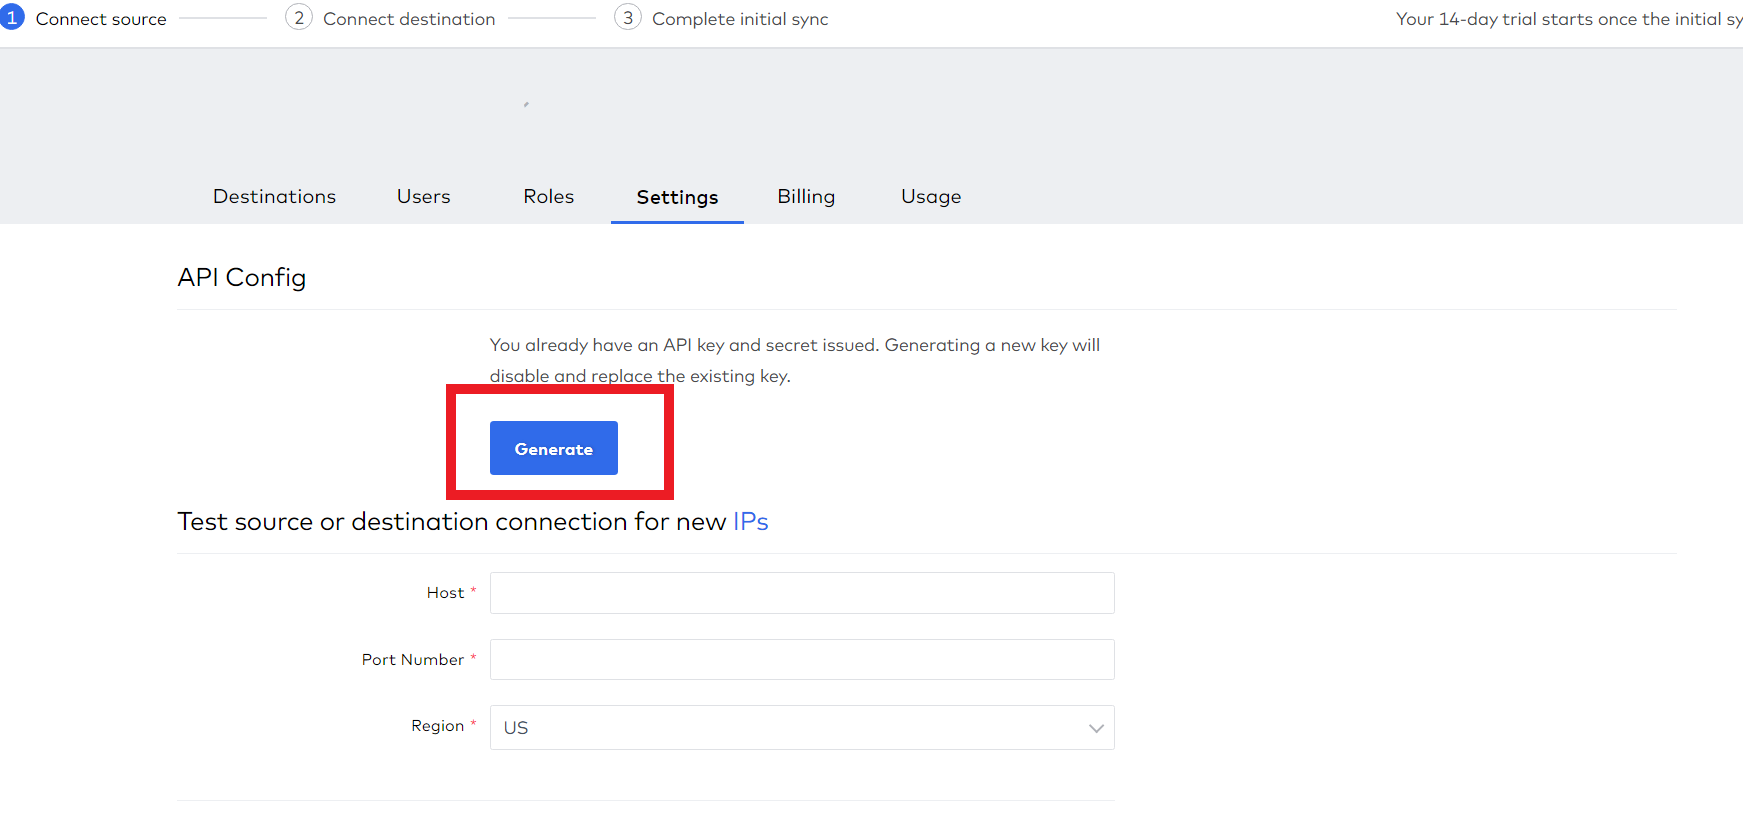
Task: Go to the Roles tab
Action: (x=548, y=197)
